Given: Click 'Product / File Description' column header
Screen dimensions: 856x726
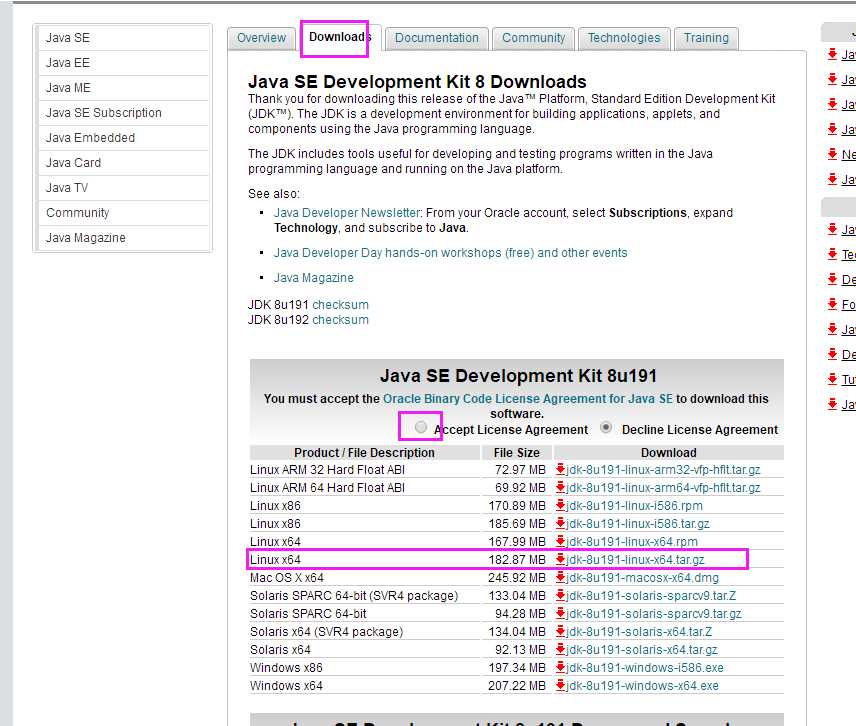Looking at the screenshot, I should point(365,453).
